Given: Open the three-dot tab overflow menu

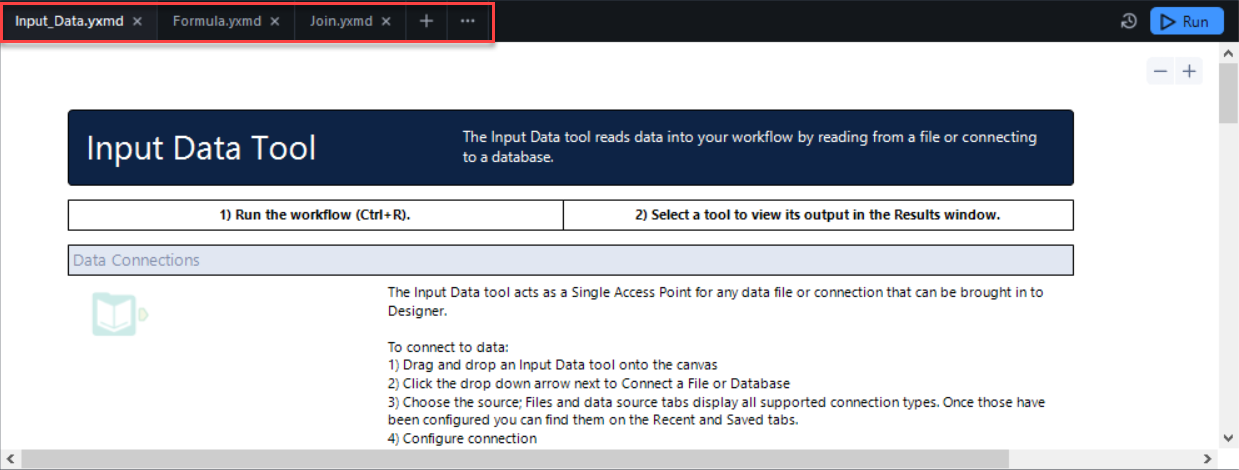Looking at the screenshot, I should click(468, 21).
